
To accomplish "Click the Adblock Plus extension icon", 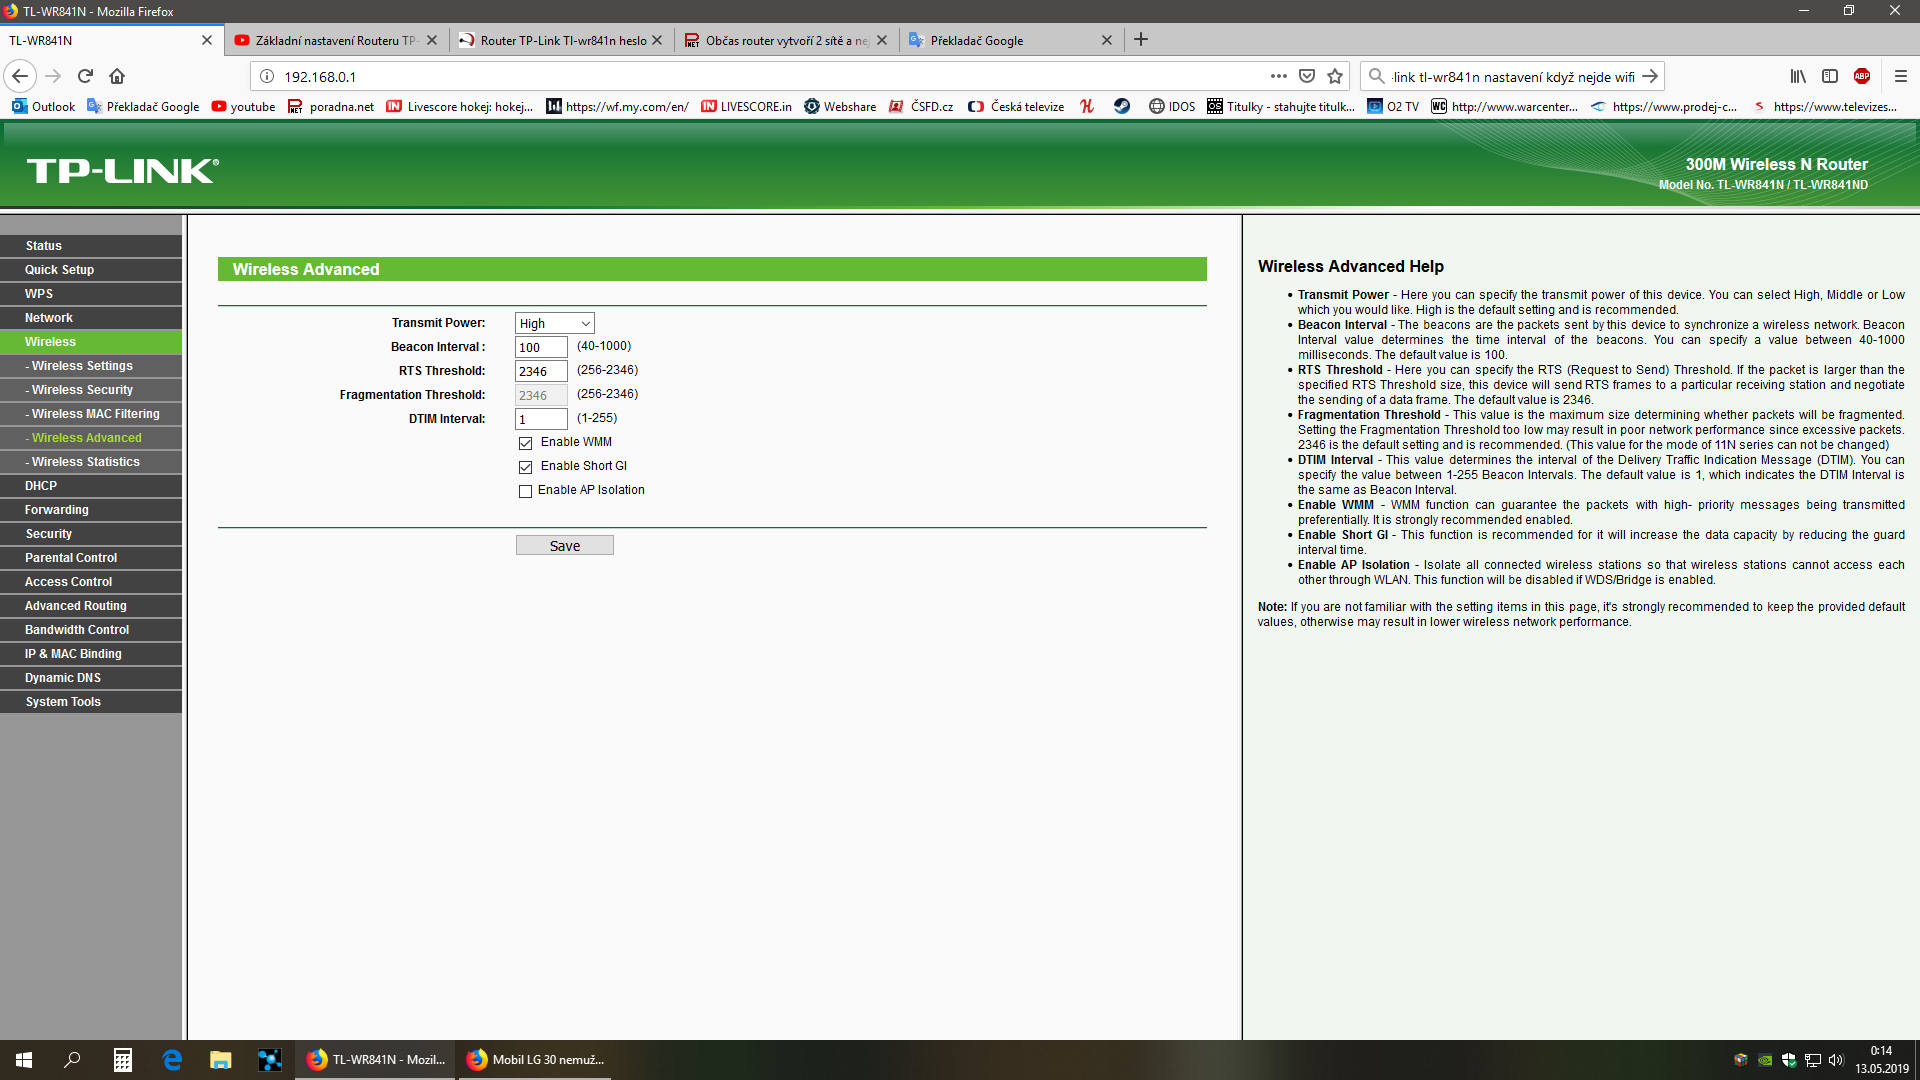I will click(x=1861, y=76).
